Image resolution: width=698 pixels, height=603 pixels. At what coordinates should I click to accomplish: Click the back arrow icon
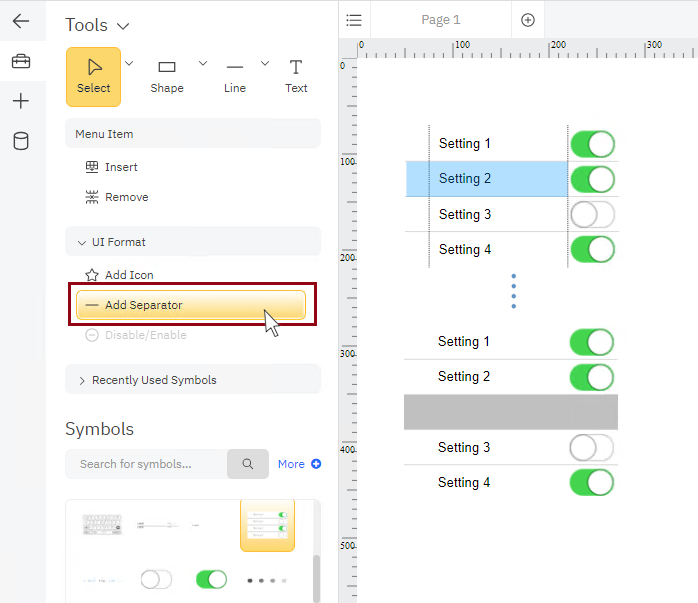(x=21, y=21)
